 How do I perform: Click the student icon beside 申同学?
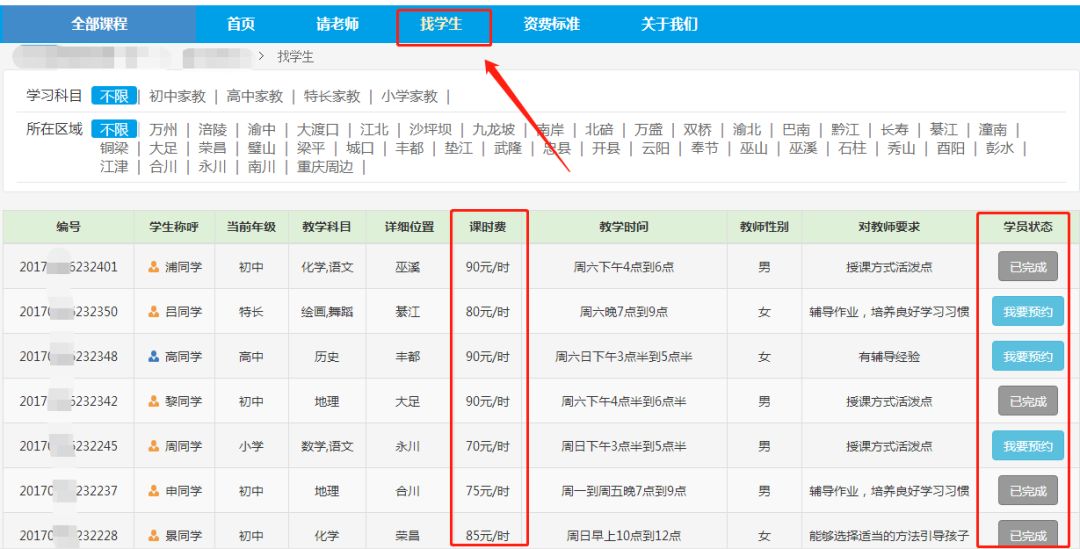(154, 490)
